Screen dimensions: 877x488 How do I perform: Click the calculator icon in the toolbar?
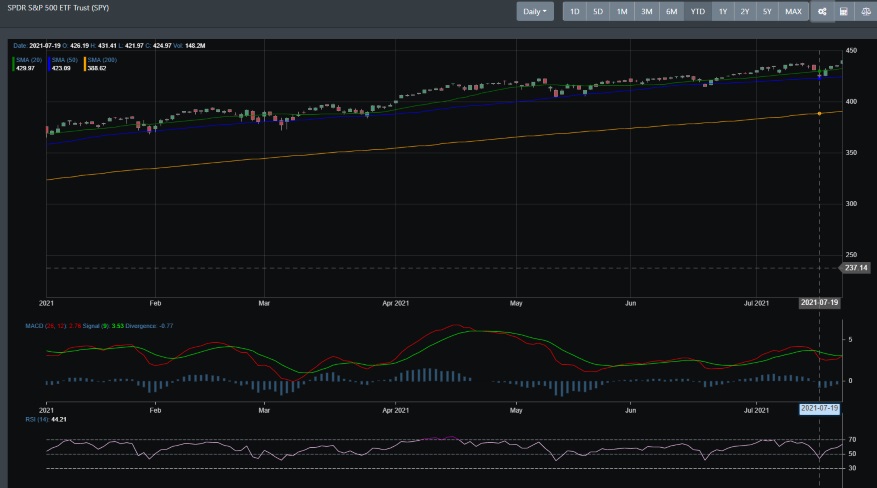point(844,12)
